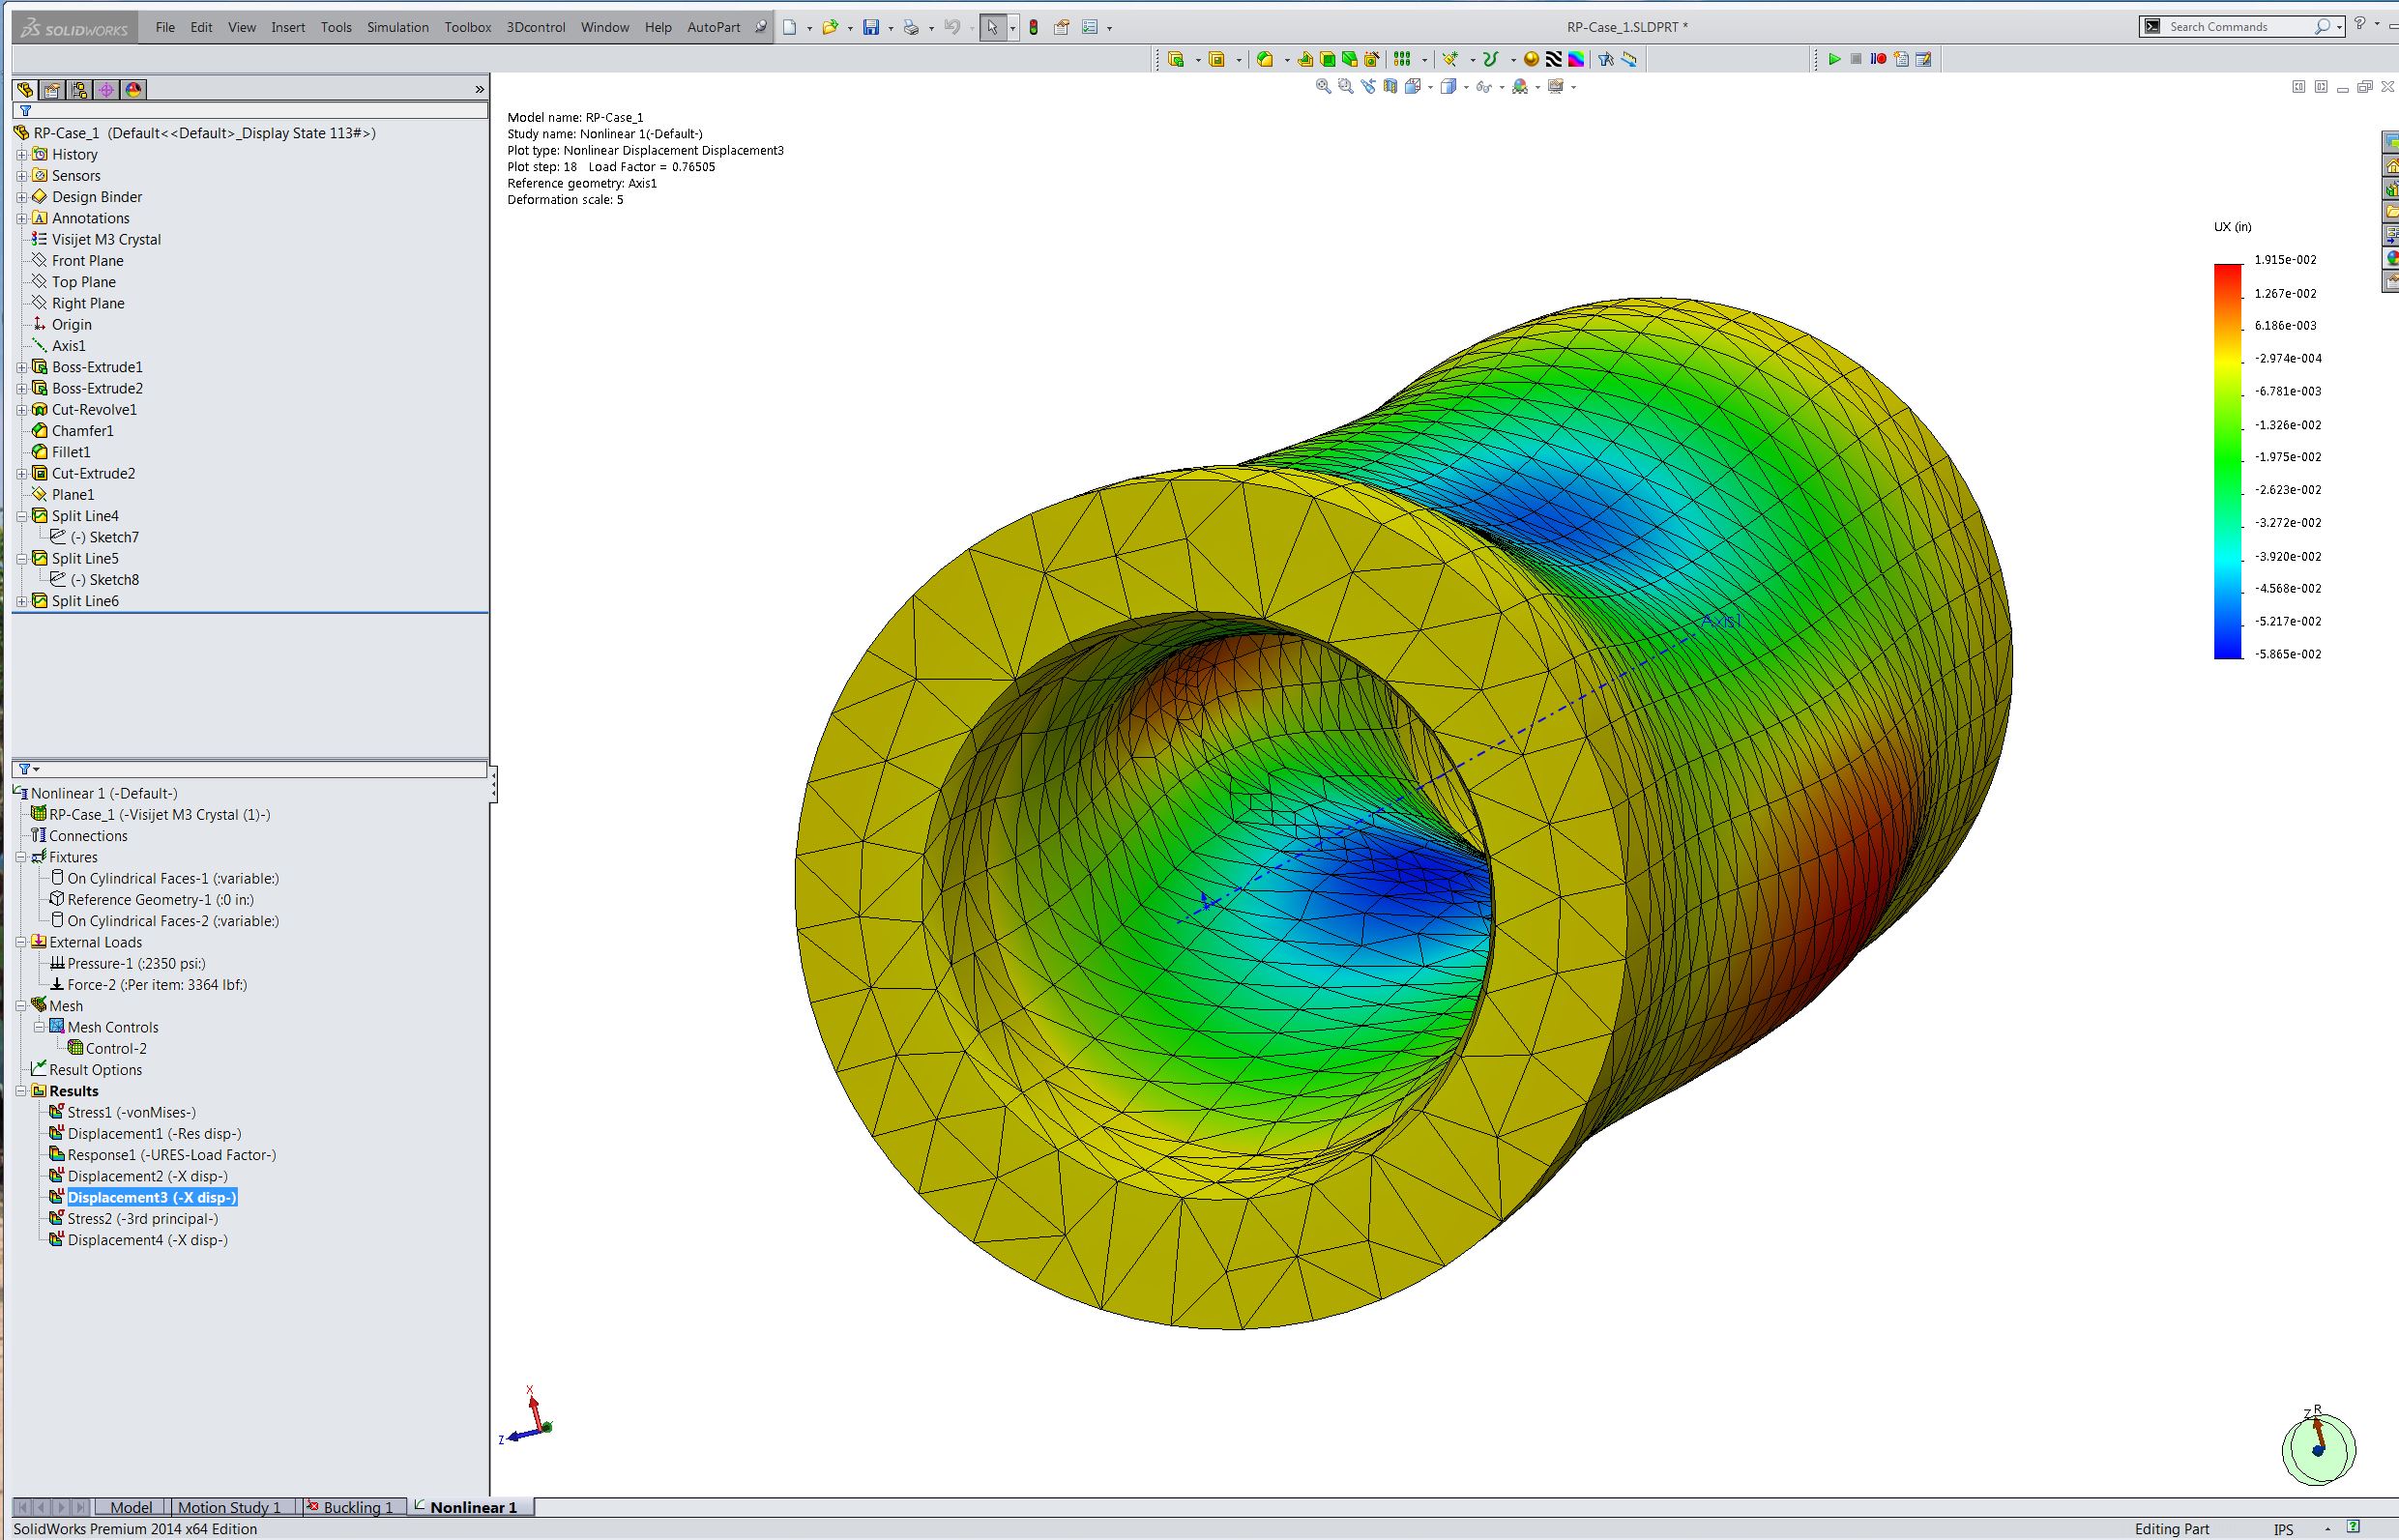The width and height of the screenshot is (2399, 1540).
Task: Open the Insert menu
Action: point(288,27)
